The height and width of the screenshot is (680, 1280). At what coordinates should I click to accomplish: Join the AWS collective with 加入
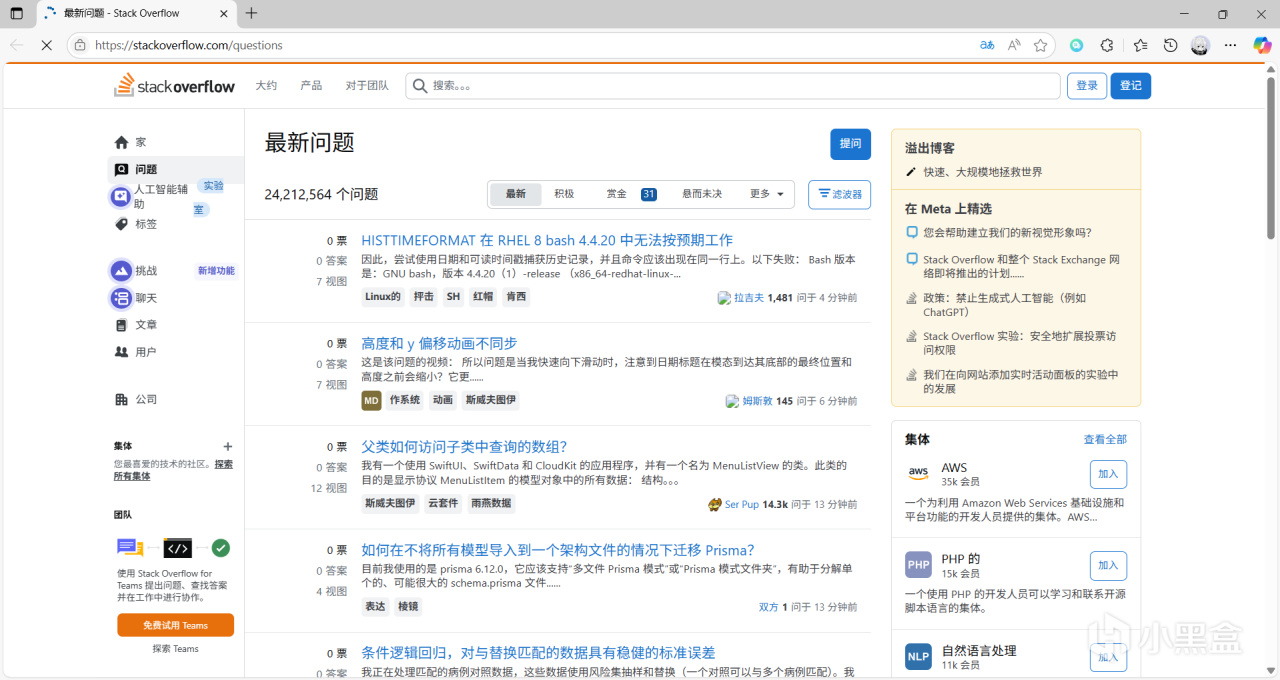tap(1108, 473)
